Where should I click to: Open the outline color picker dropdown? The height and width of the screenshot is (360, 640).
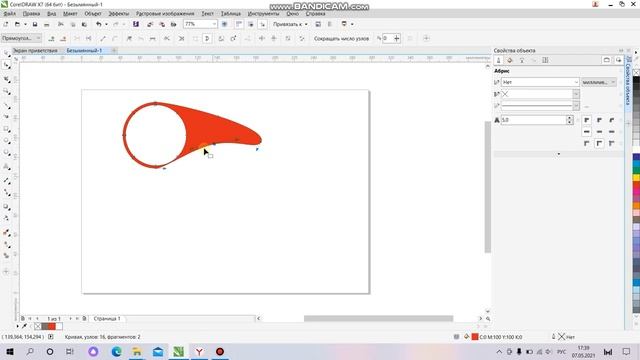[x=576, y=94]
